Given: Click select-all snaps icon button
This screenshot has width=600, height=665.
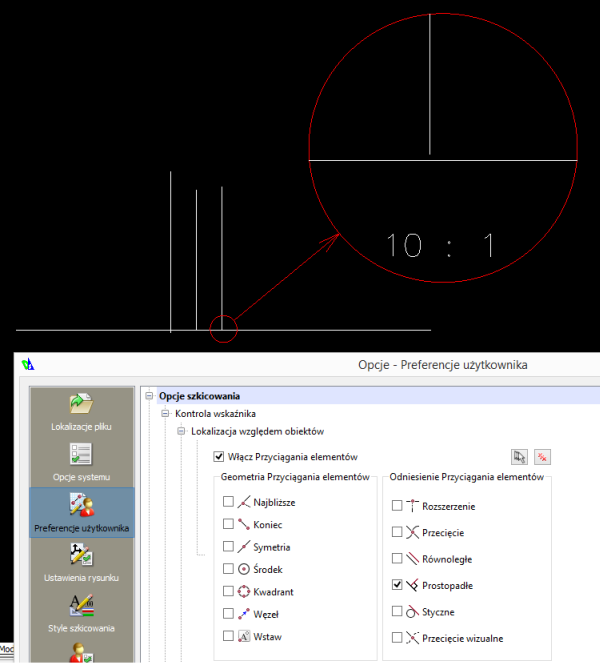Looking at the screenshot, I should click(x=519, y=457).
